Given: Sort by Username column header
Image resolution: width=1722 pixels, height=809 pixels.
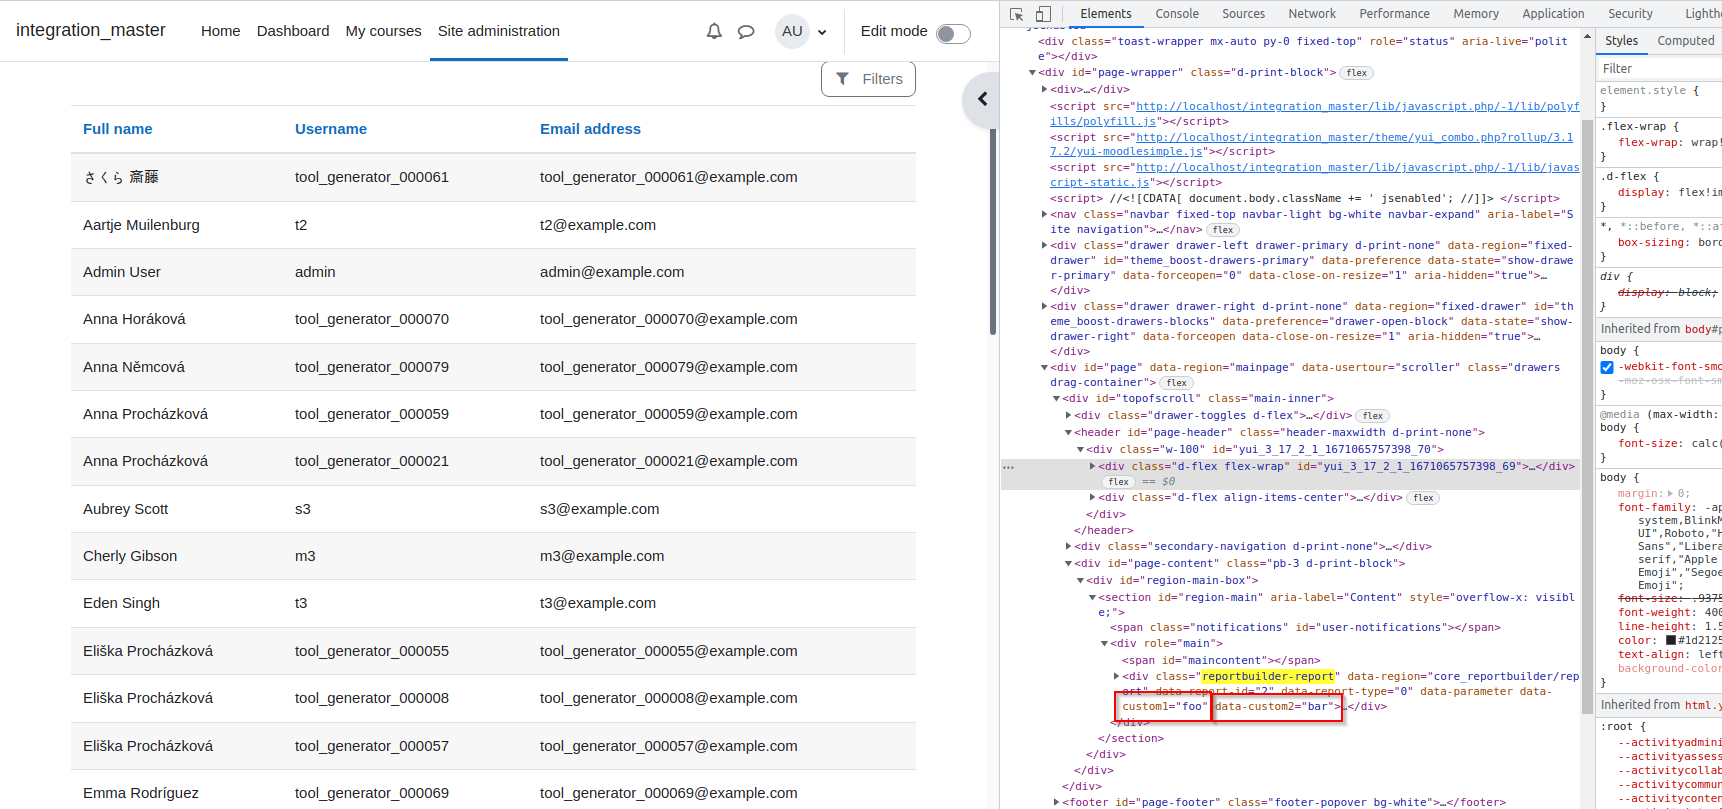Looking at the screenshot, I should tap(331, 129).
